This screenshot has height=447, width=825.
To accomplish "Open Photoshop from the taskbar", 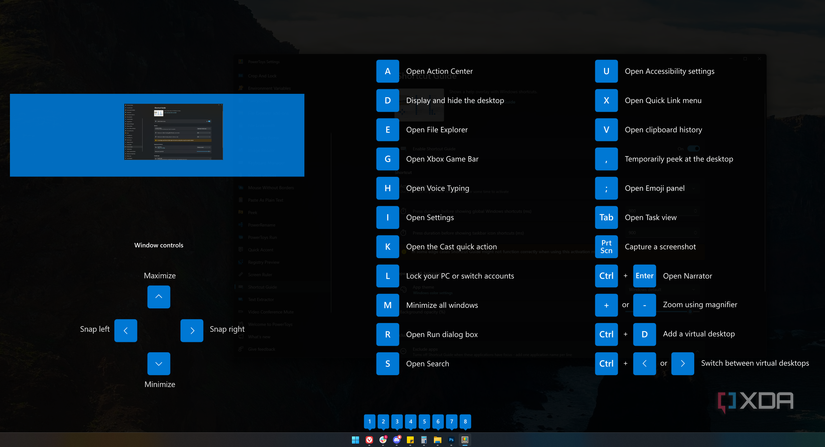I will (451, 440).
